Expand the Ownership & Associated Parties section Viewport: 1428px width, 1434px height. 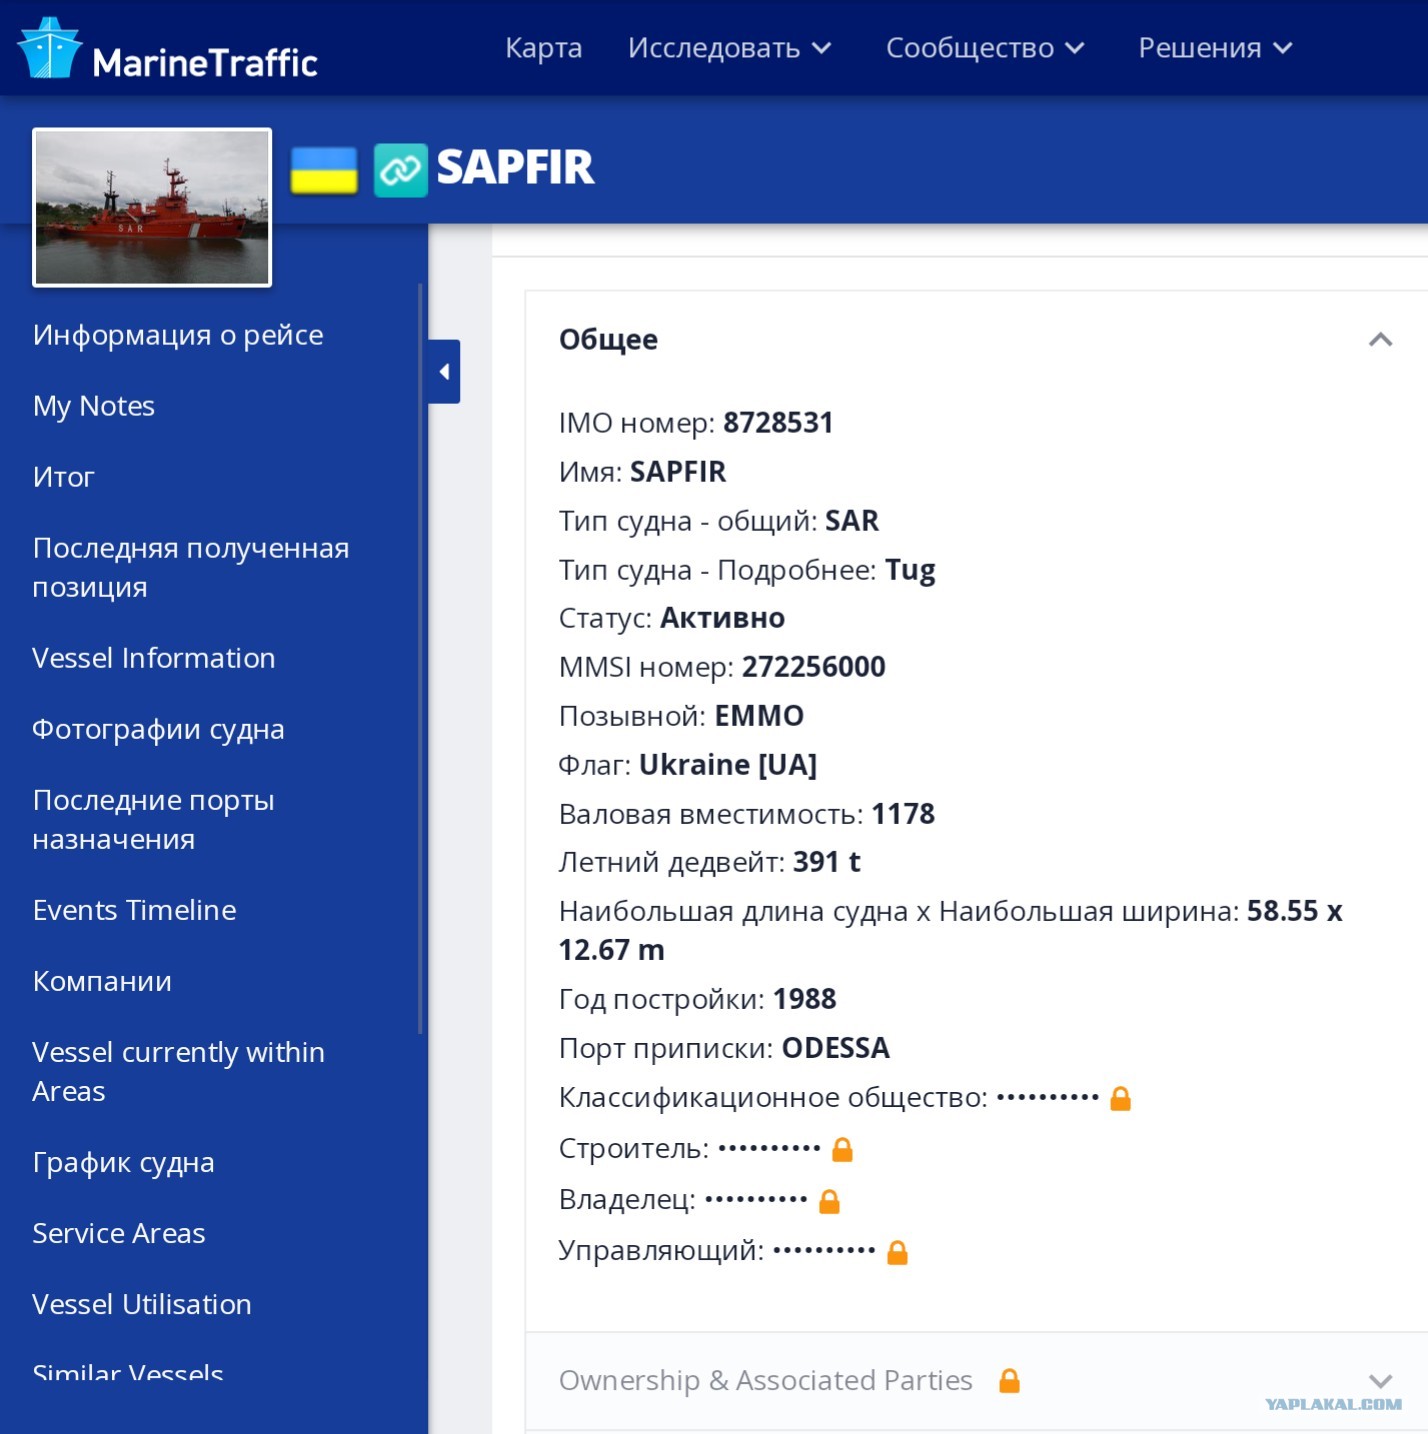click(1380, 1381)
